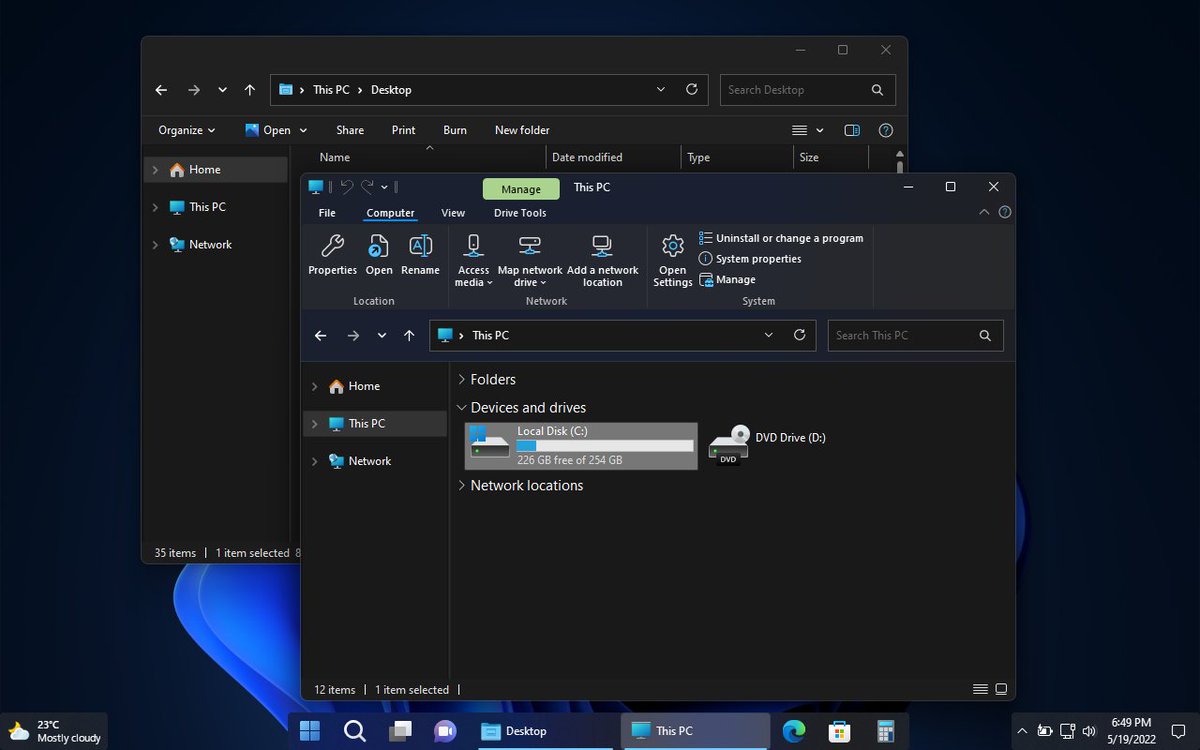This screenshot has width=1200, height=750.
Task: Click the Rename icon in ribbon
Action: 420,246
